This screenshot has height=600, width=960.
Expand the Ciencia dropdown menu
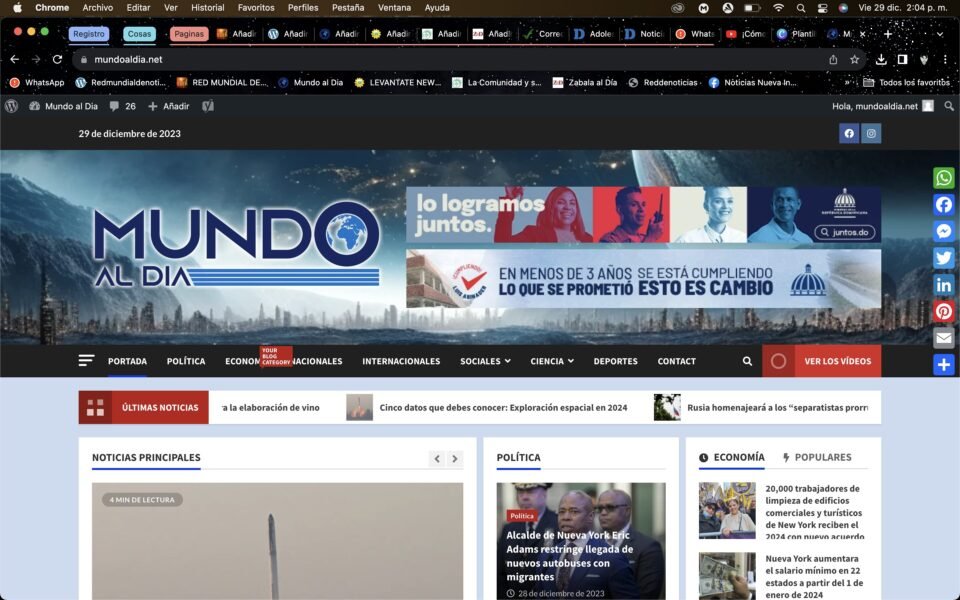coord(552,361)
